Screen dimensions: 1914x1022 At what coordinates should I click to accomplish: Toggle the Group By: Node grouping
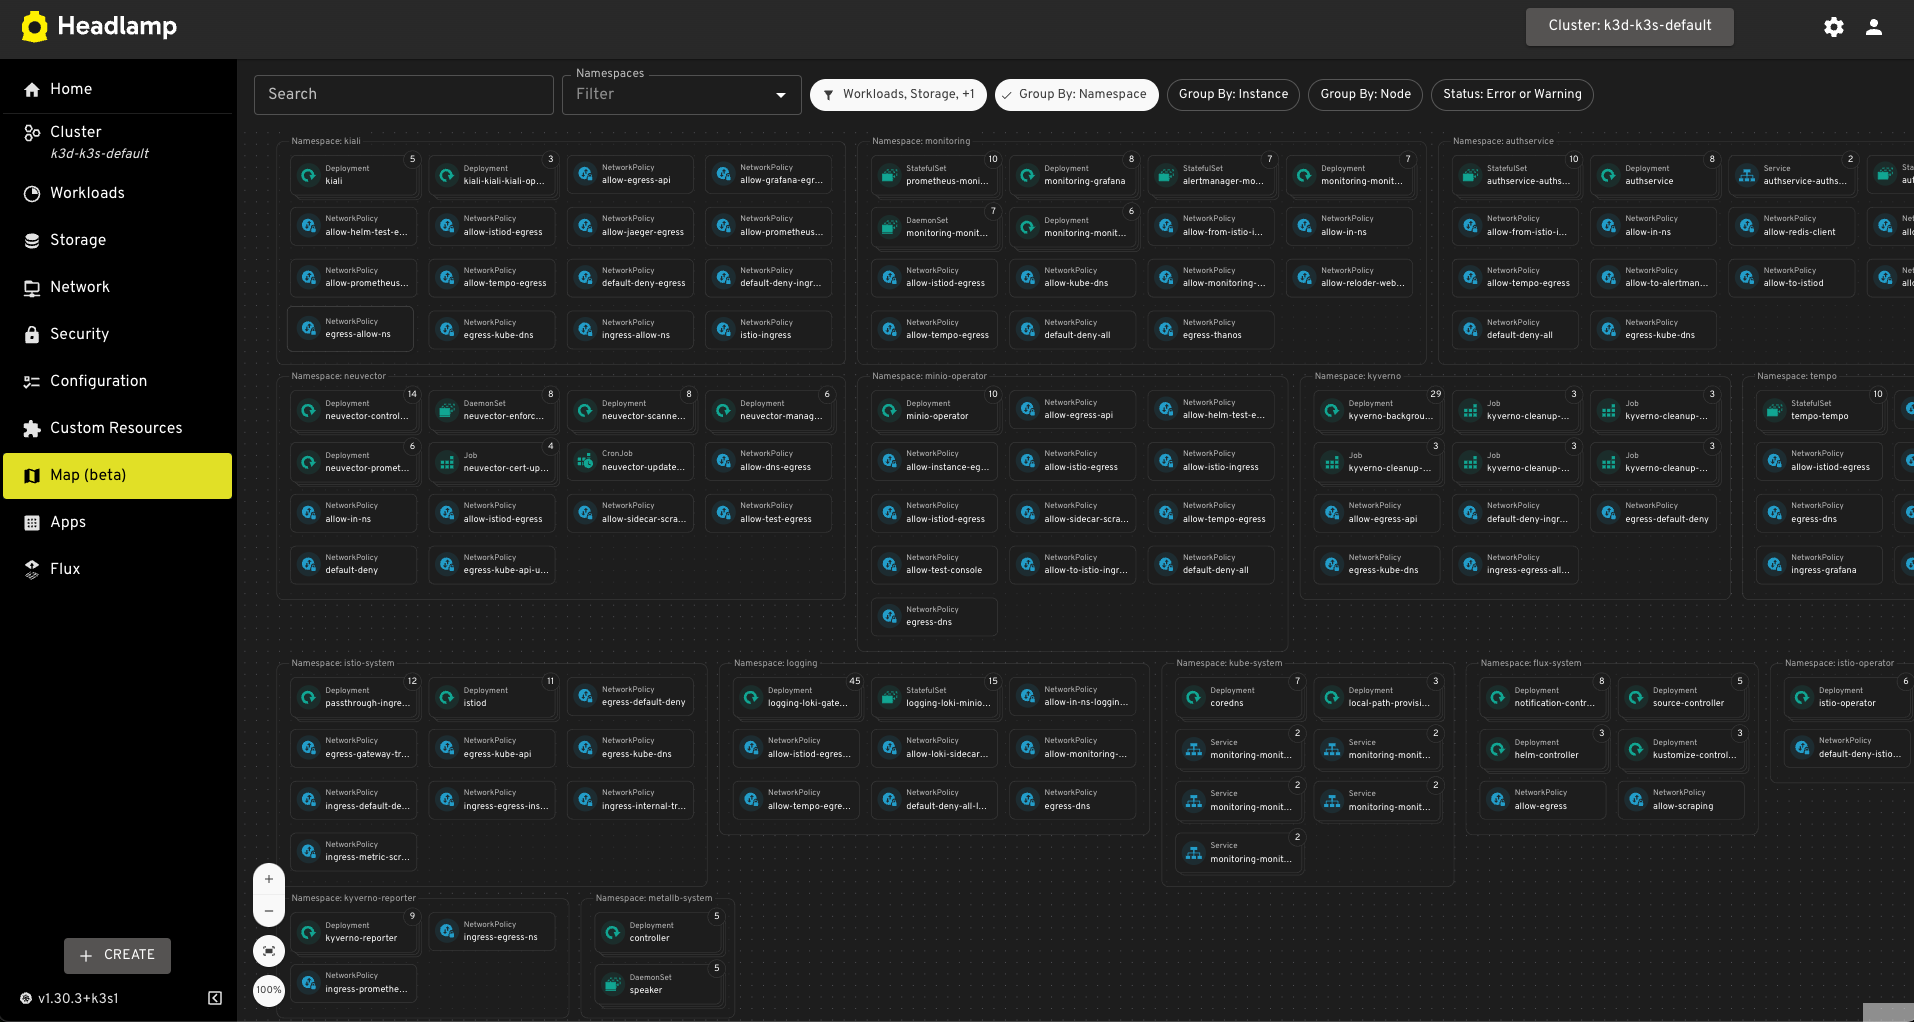[x=1364, y=95]
